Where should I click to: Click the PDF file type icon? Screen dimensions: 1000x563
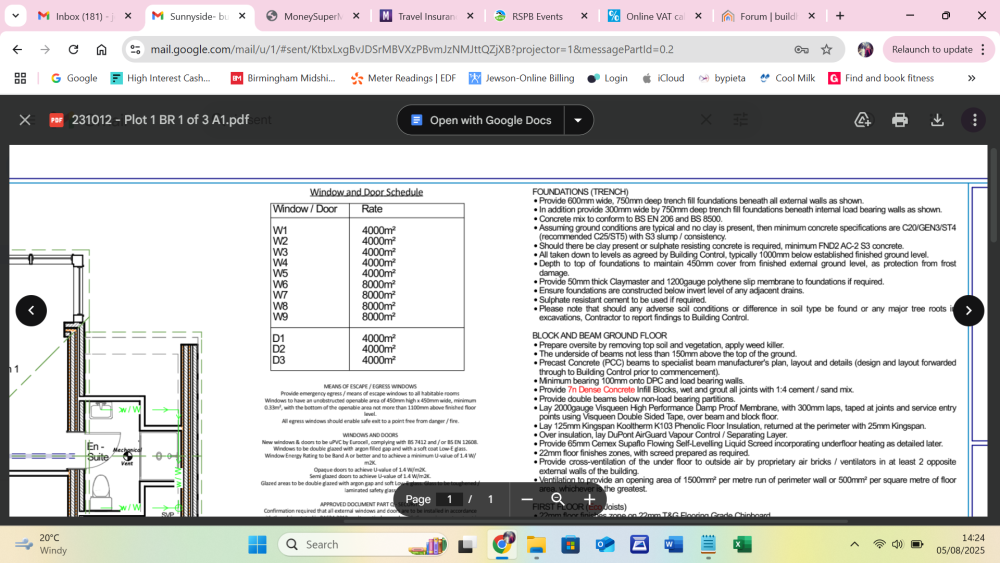56,120
